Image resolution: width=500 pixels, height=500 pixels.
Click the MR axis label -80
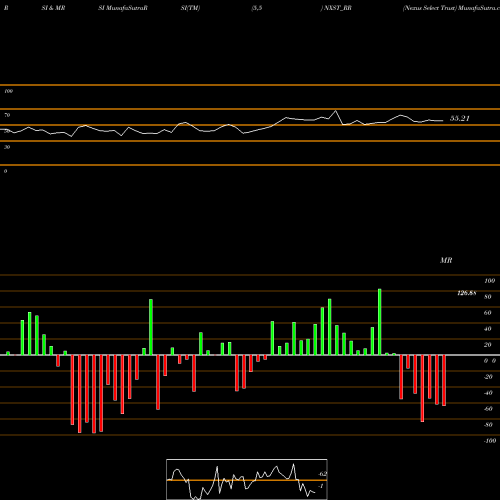[488, 425]
